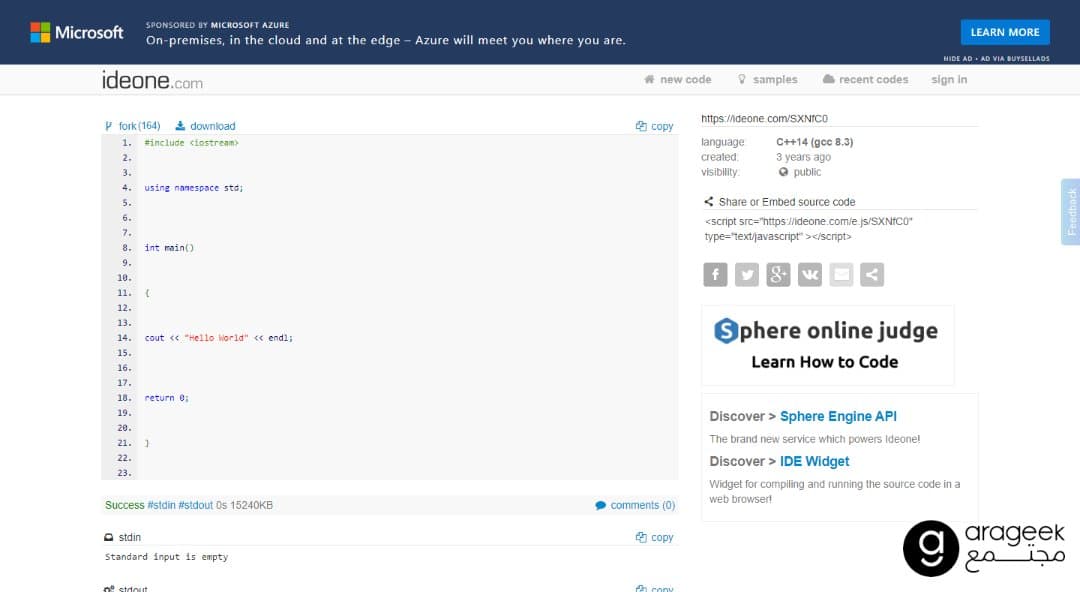Click the Share or Embed source code heading

[780, 202]
